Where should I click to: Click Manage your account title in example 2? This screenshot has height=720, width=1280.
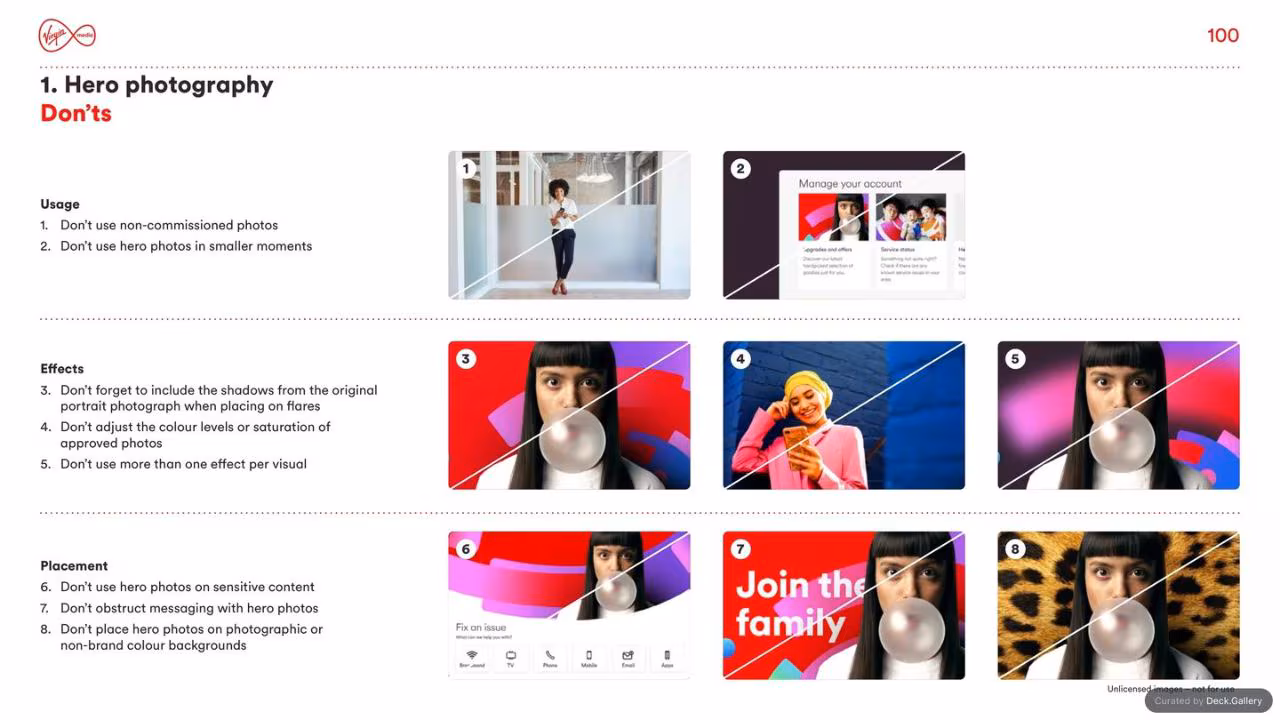[x=850, y=184]
